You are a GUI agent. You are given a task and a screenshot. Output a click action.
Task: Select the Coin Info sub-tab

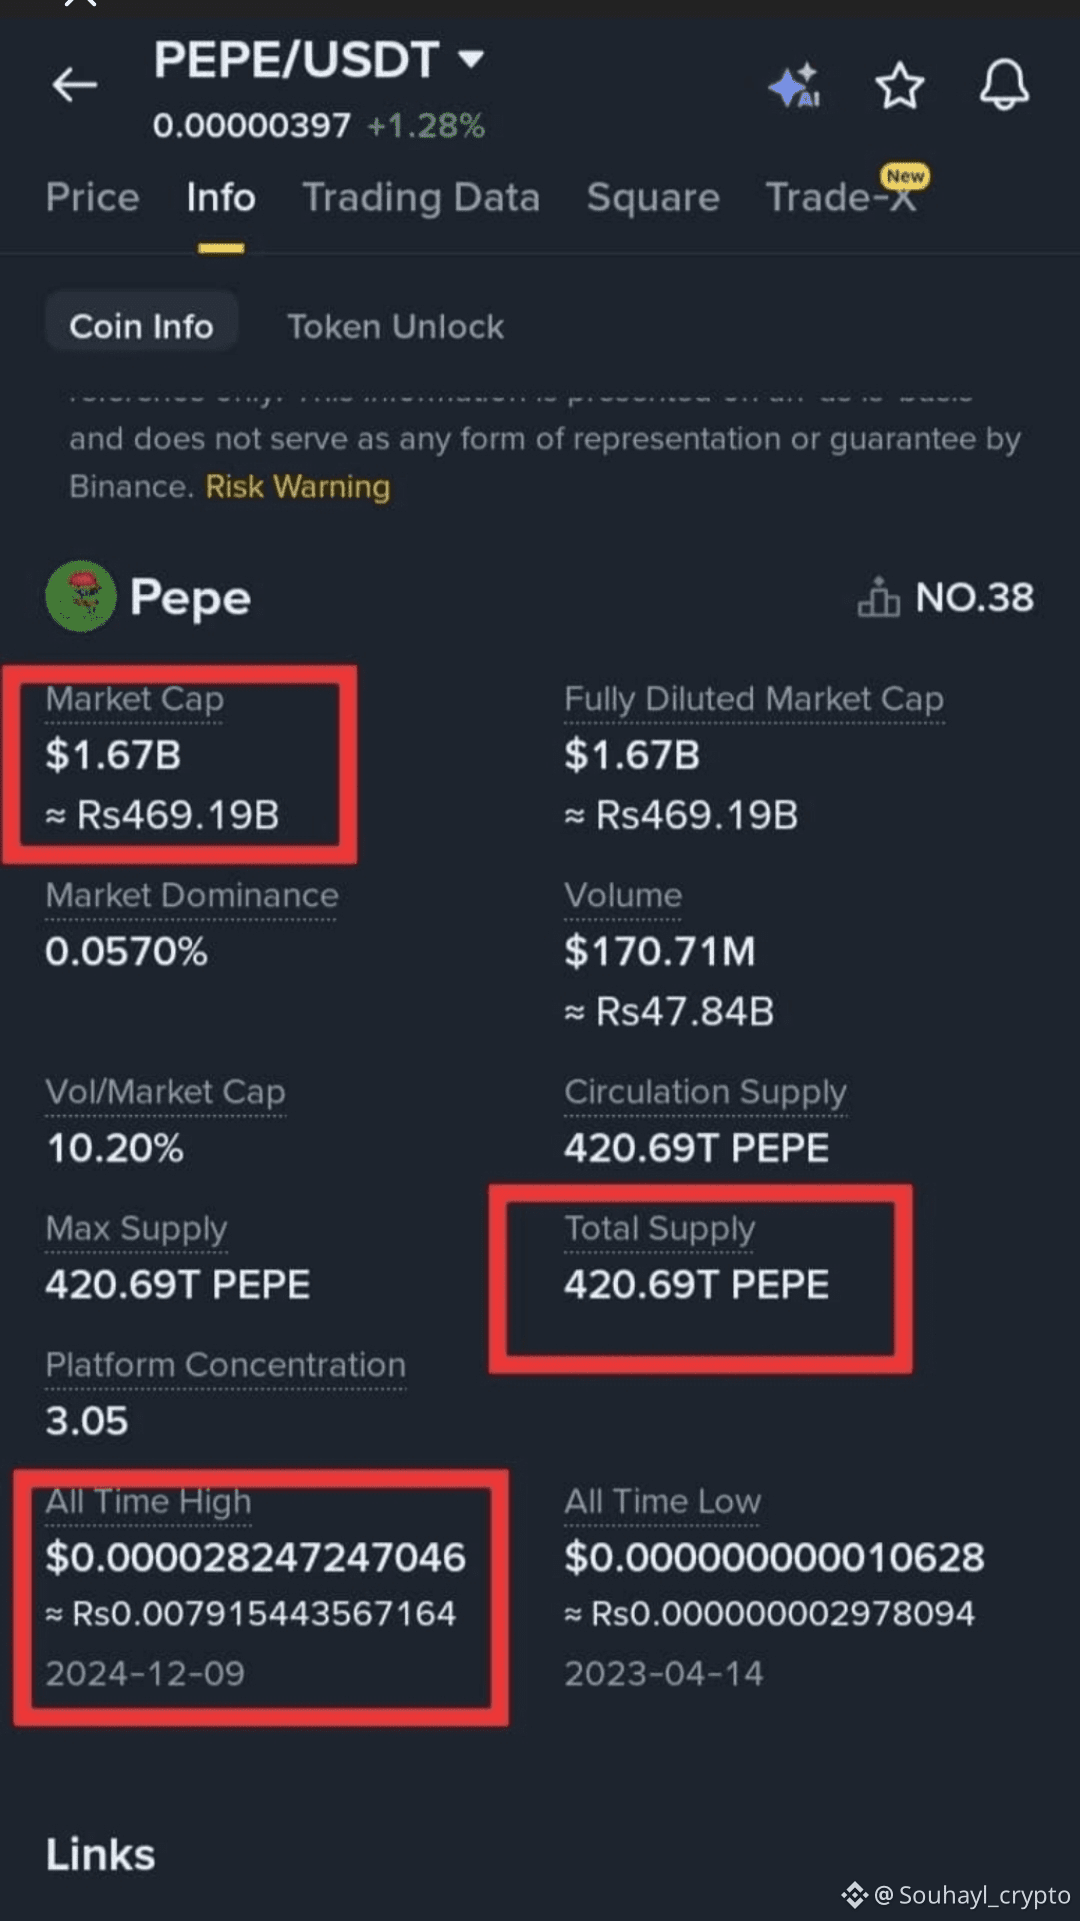click(x=141, y=326)
